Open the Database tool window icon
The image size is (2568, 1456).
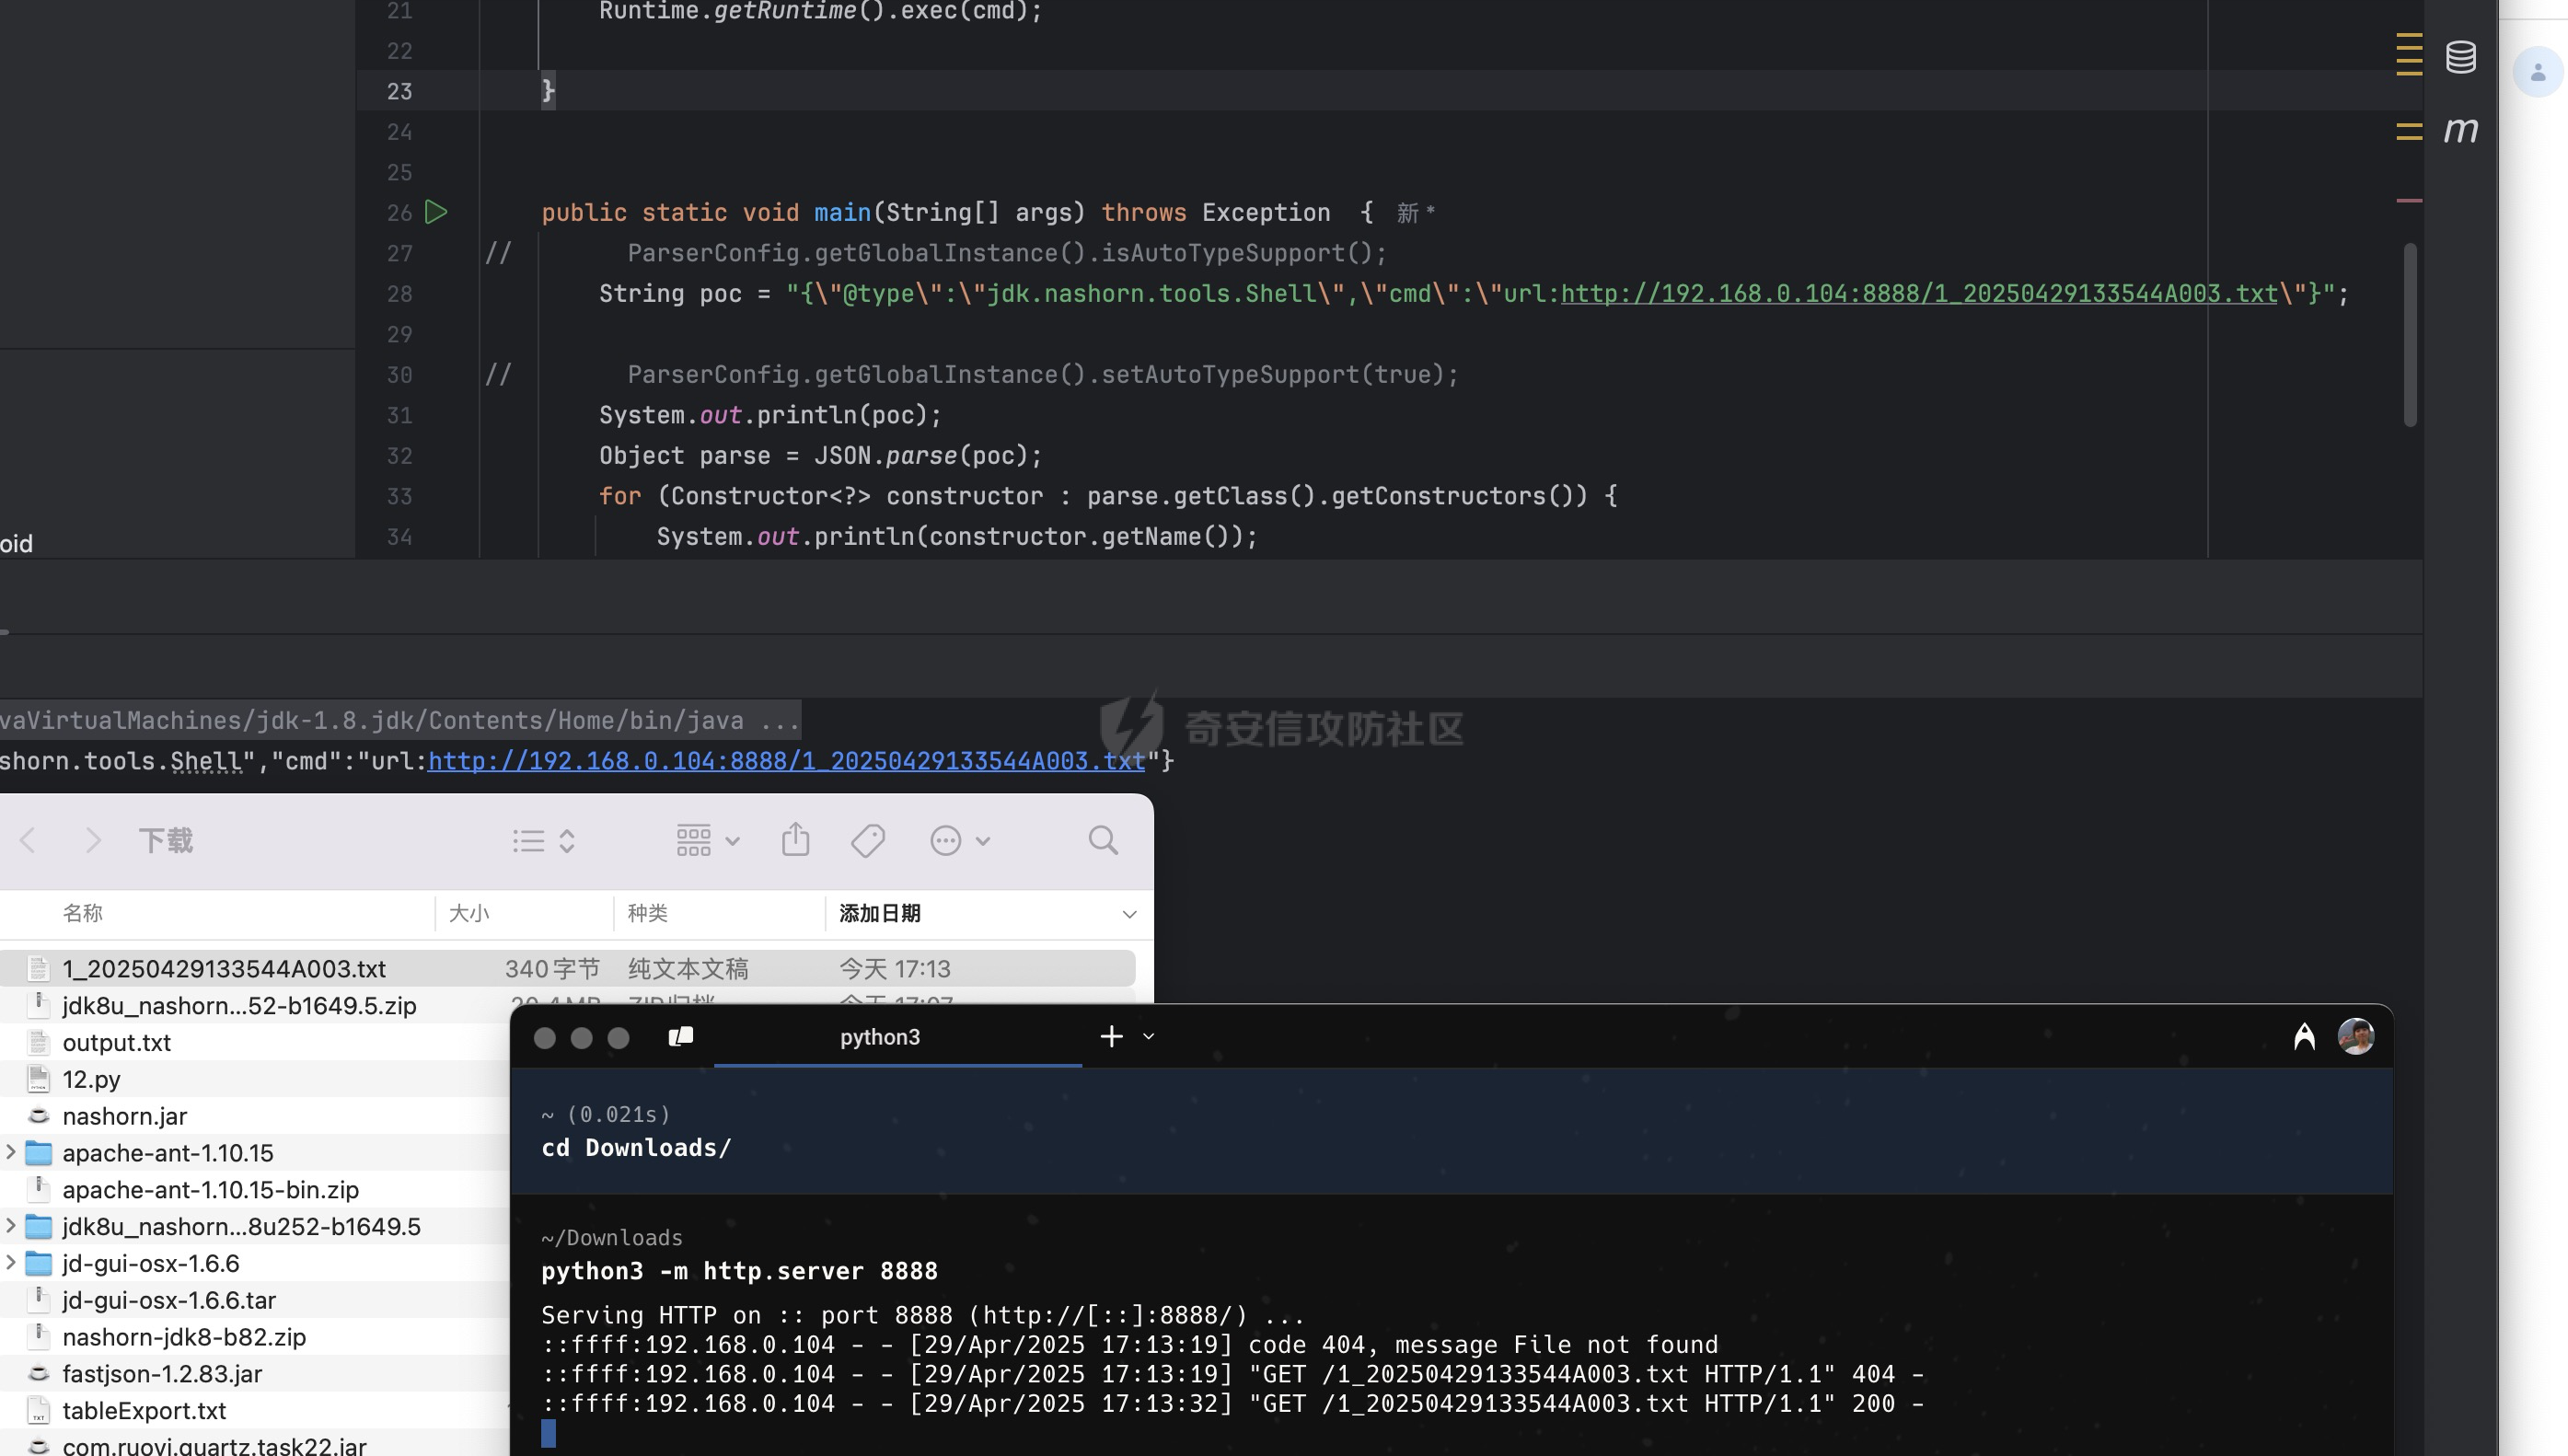pyautogui.click(x=2460, y=57)
